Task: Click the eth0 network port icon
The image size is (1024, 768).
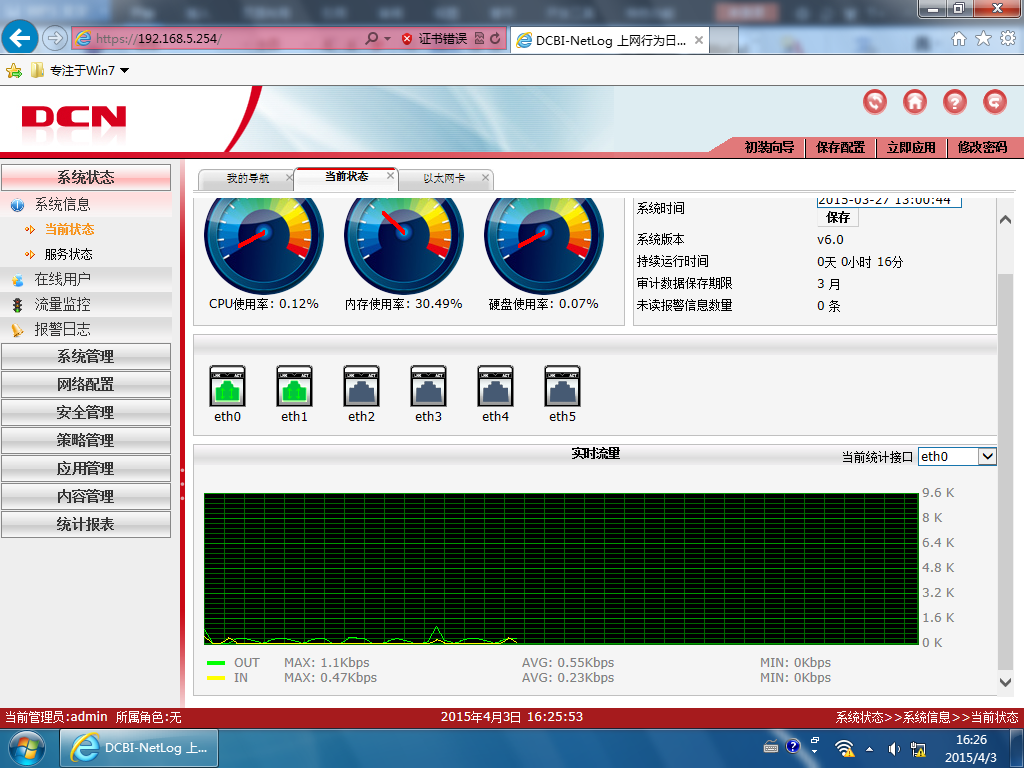Action: (x=227, y=386)
